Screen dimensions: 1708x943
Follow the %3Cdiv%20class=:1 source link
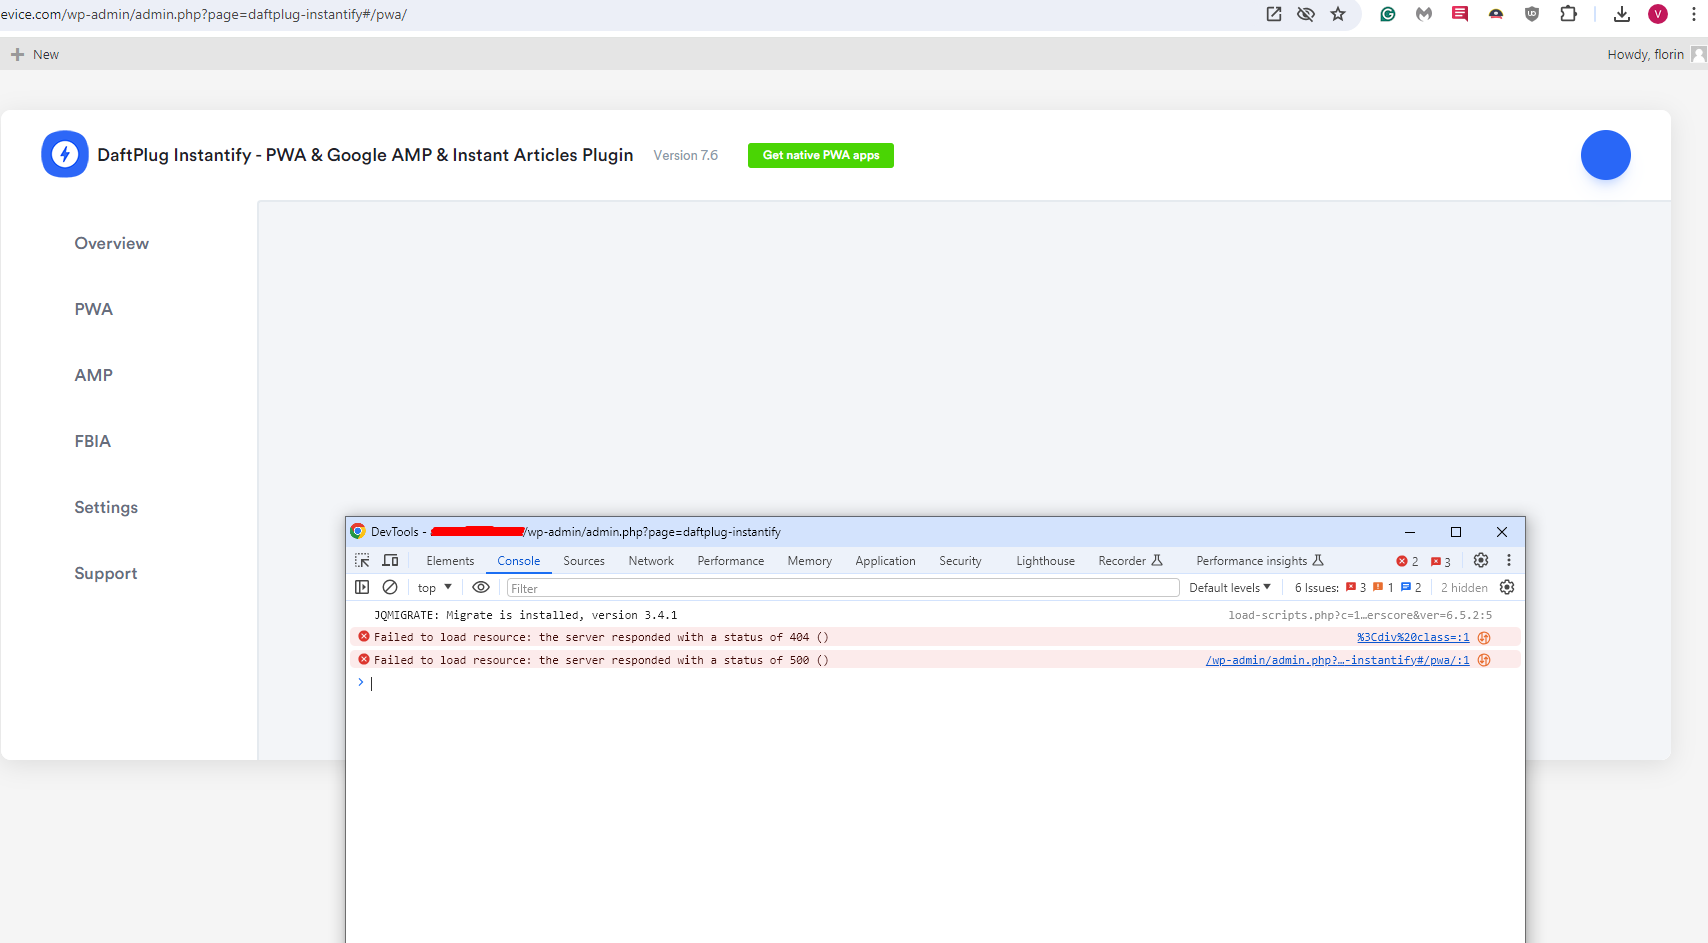[1413, 638]
